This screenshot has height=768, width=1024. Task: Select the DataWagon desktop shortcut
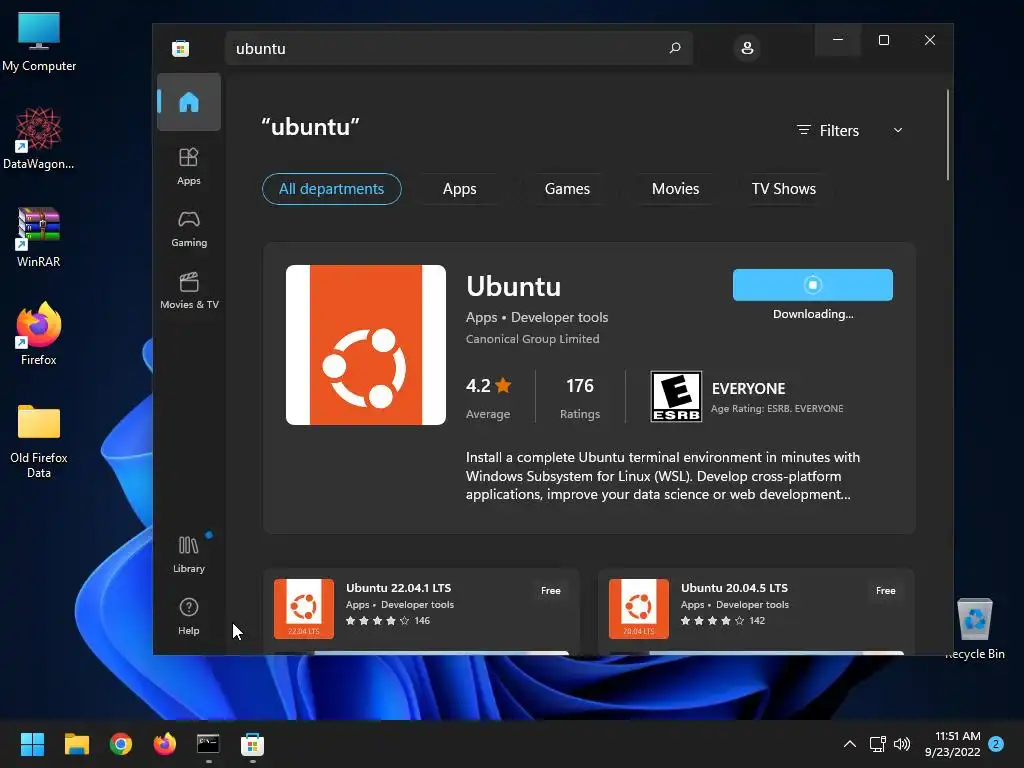[x=39, y=138]
